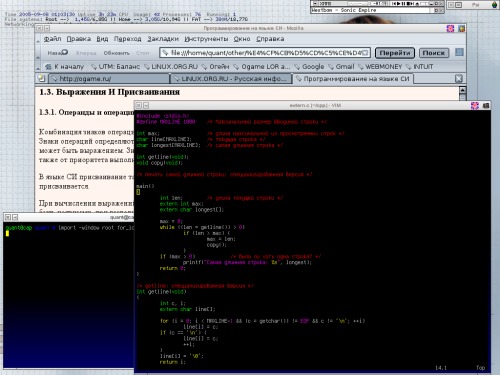Open the Ogame LOR a... bookmark
The width and height of the screenshot is (500, 375).
(262, 67)
